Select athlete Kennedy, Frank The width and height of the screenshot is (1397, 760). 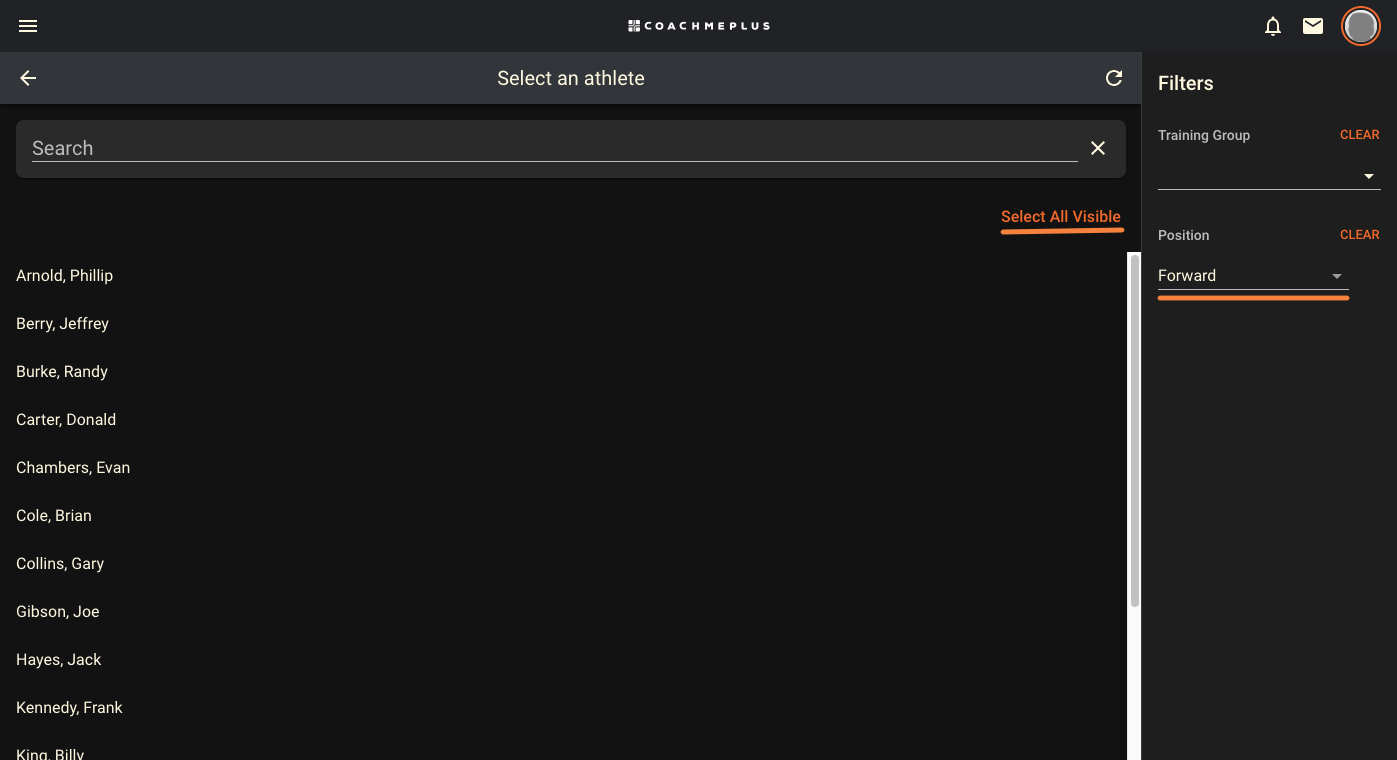click(69, 707)
